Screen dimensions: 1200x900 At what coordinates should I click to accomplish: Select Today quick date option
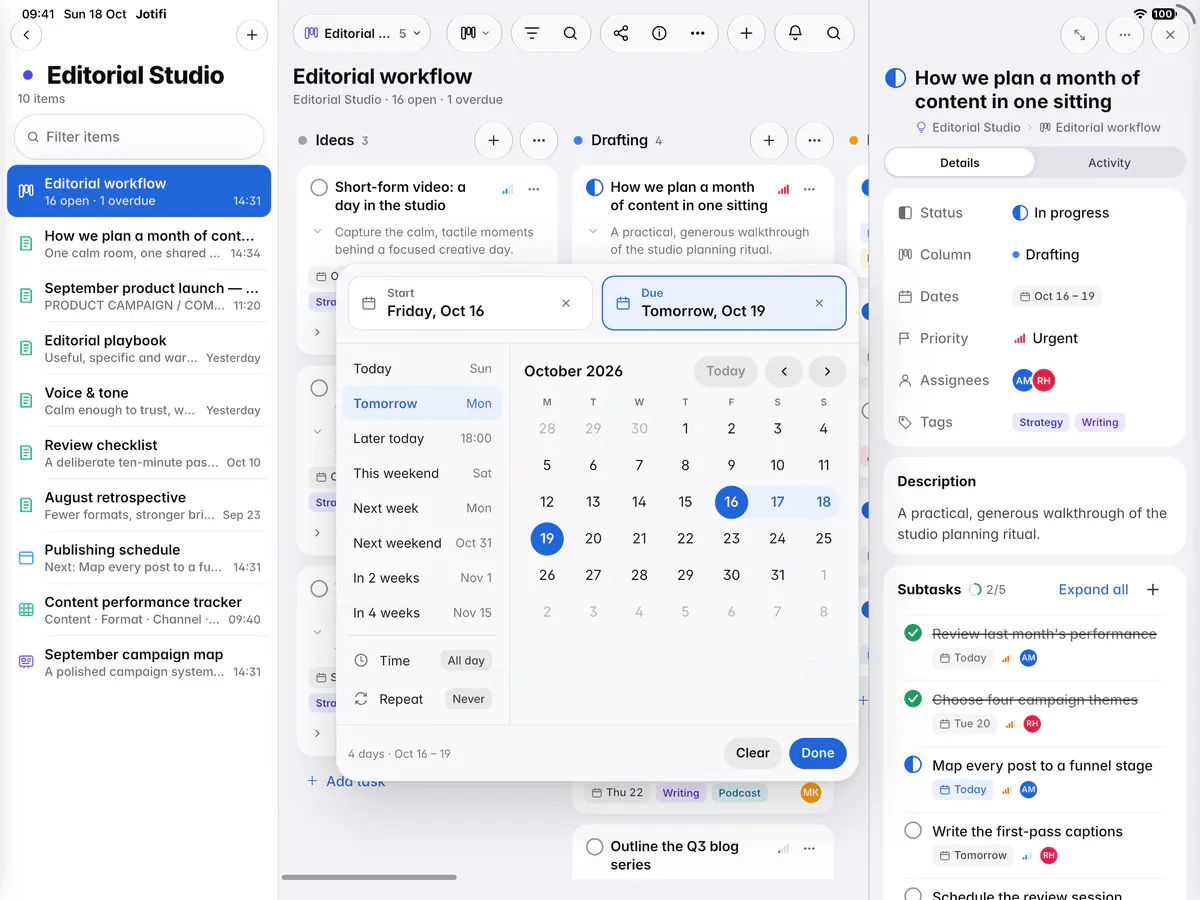coord(422,369)
